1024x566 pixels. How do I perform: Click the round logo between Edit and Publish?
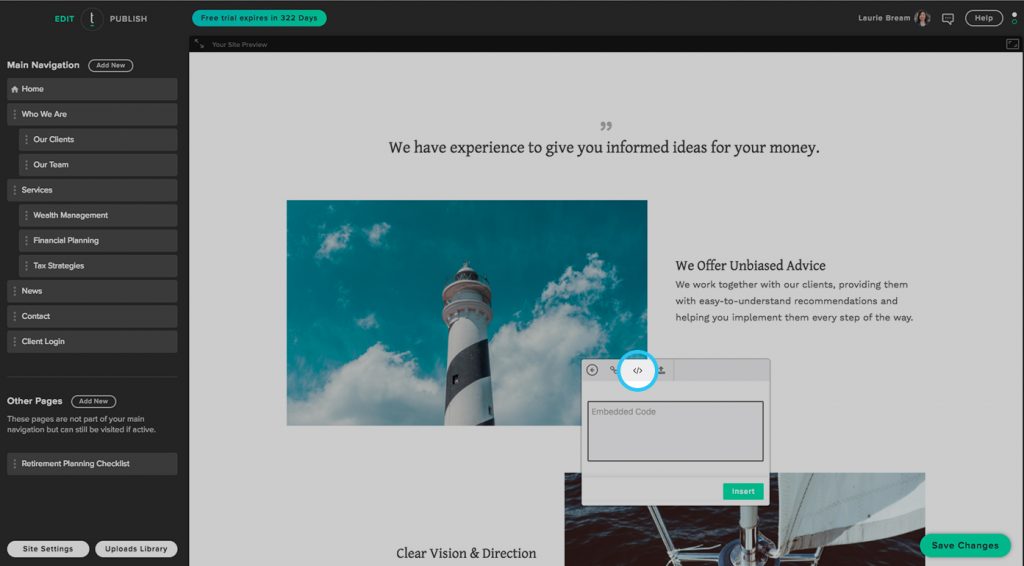(92, 19)
